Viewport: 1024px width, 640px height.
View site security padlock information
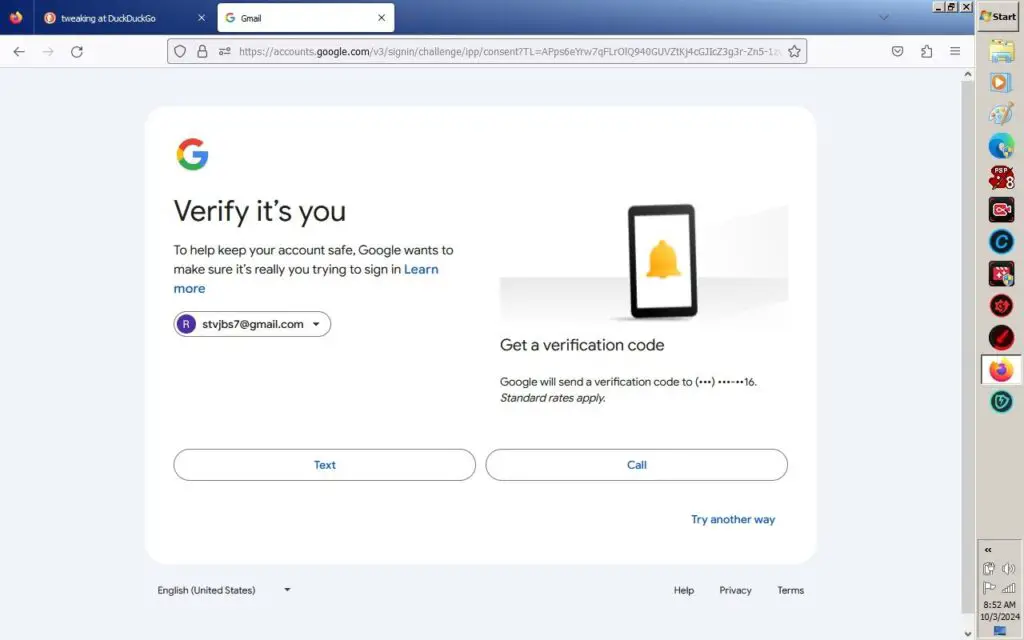coord(202,51)
